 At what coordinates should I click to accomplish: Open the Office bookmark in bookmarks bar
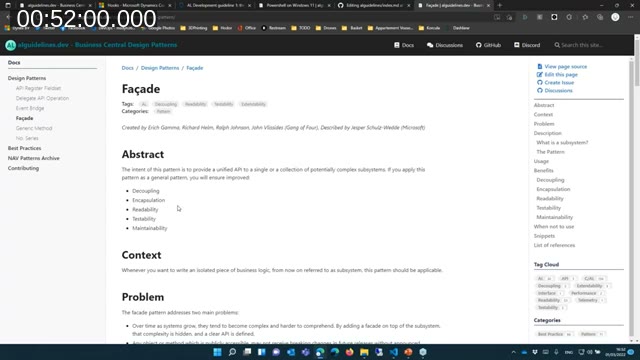click(247, 28)
